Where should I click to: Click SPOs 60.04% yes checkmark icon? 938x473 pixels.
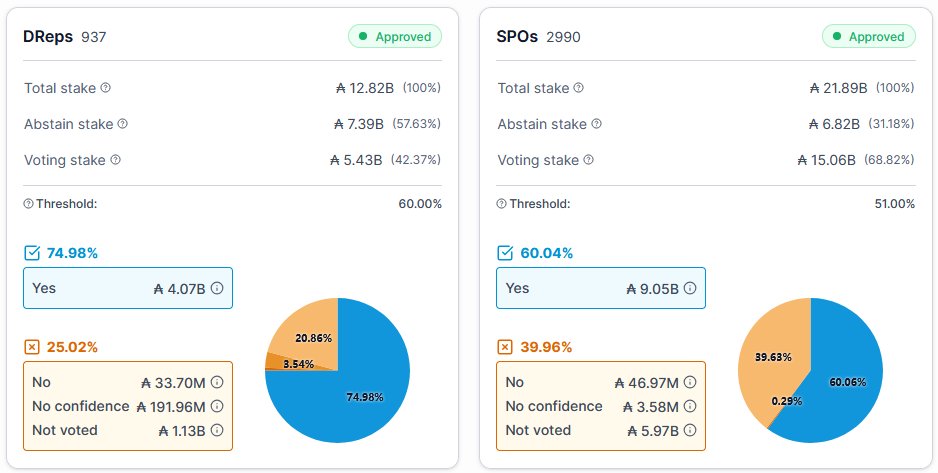(x=505, y=253)
